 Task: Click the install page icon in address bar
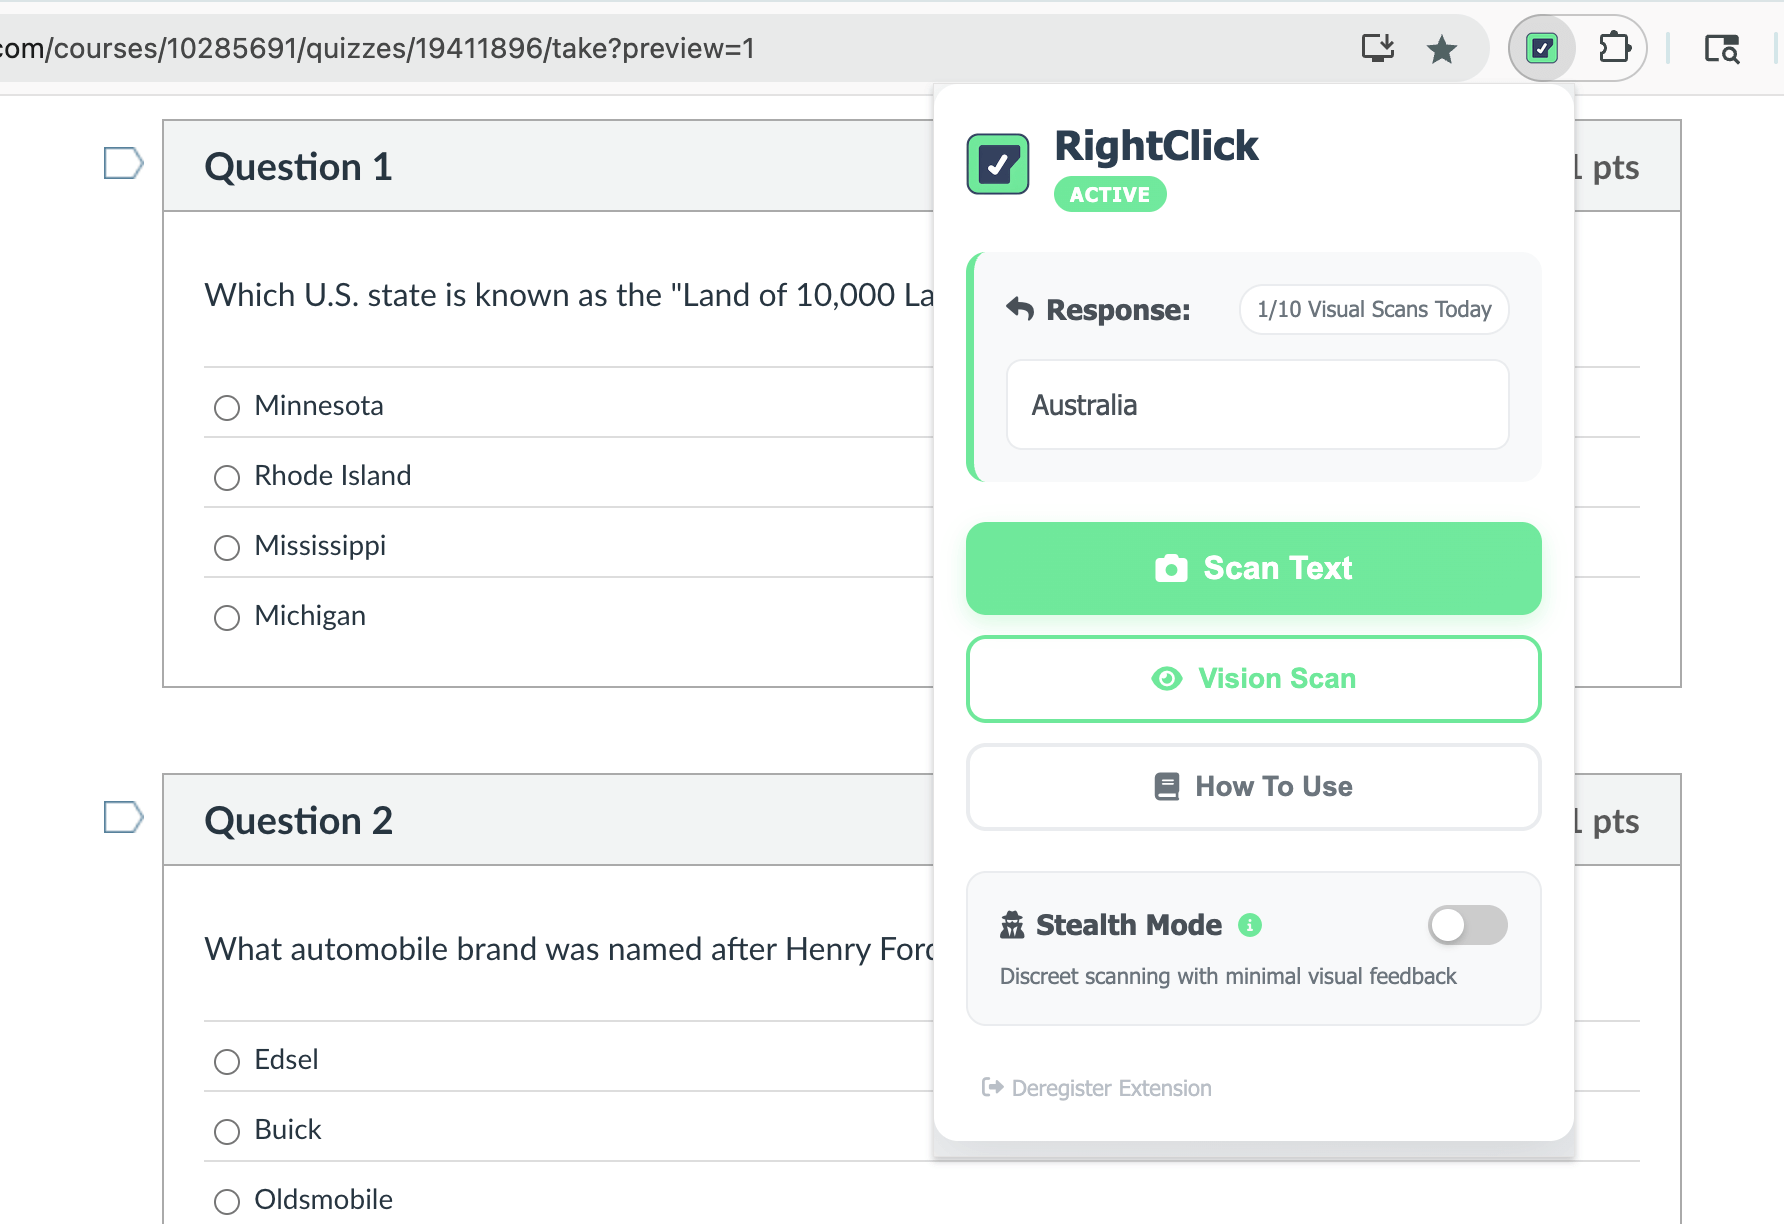coord(1377,46)
